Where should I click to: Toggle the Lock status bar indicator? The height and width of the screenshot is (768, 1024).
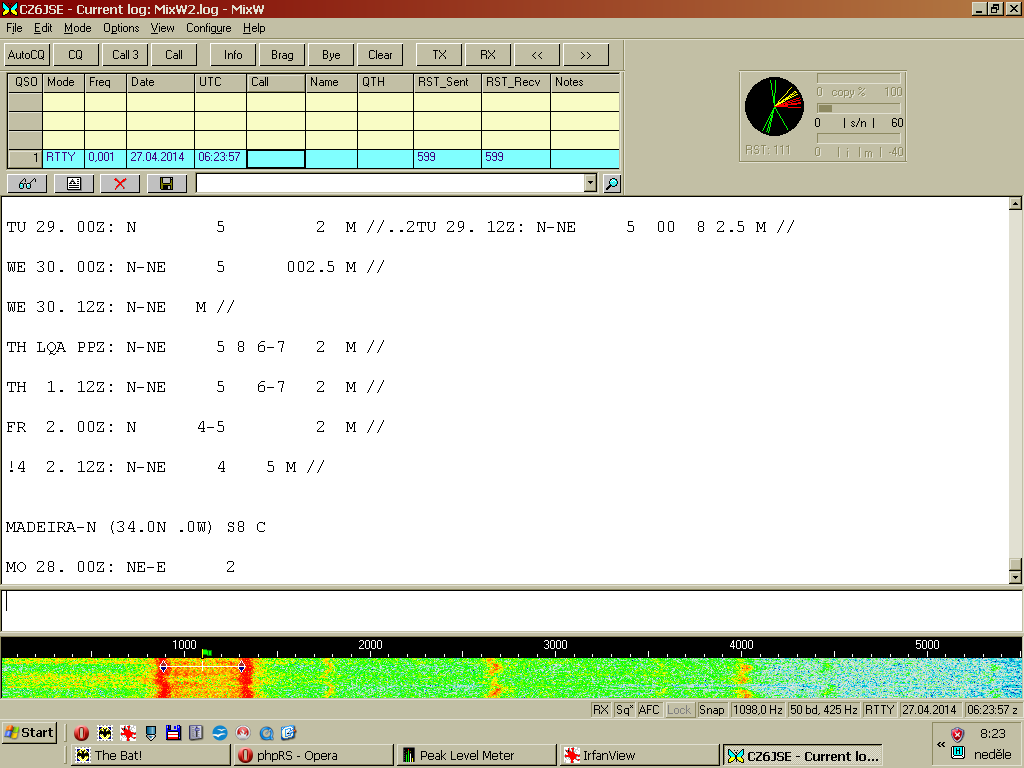(679, 710)
